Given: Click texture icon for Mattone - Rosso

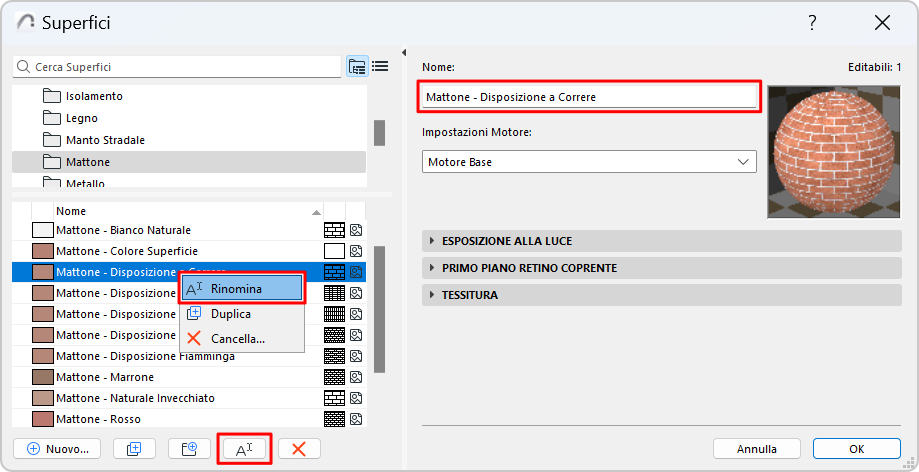Looking at the screenshot, I should pos(356,419).
